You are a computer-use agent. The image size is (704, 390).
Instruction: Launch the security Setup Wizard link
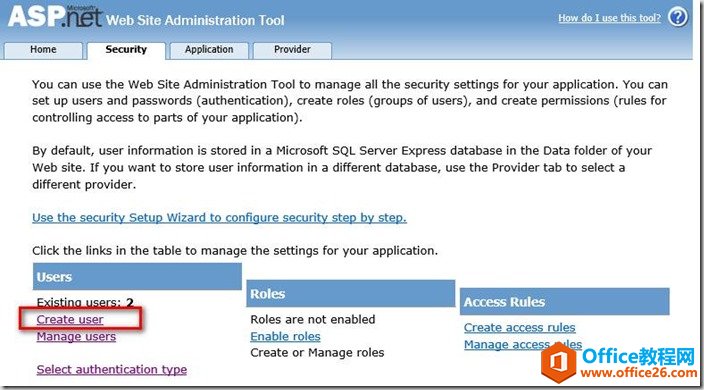click(x=219, y=218)
